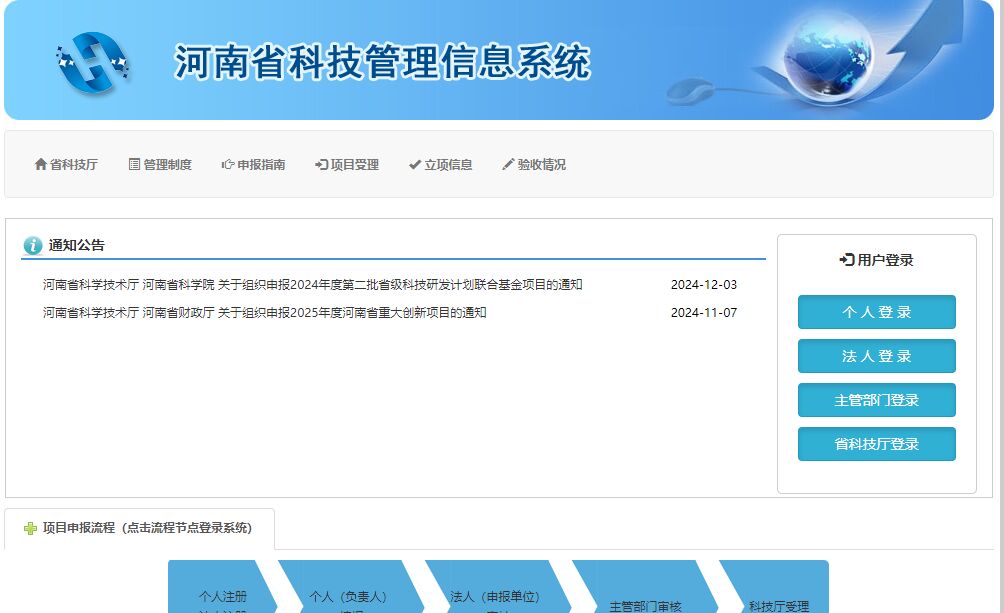Click the info icon beside 通知公告

pos(33,245)
